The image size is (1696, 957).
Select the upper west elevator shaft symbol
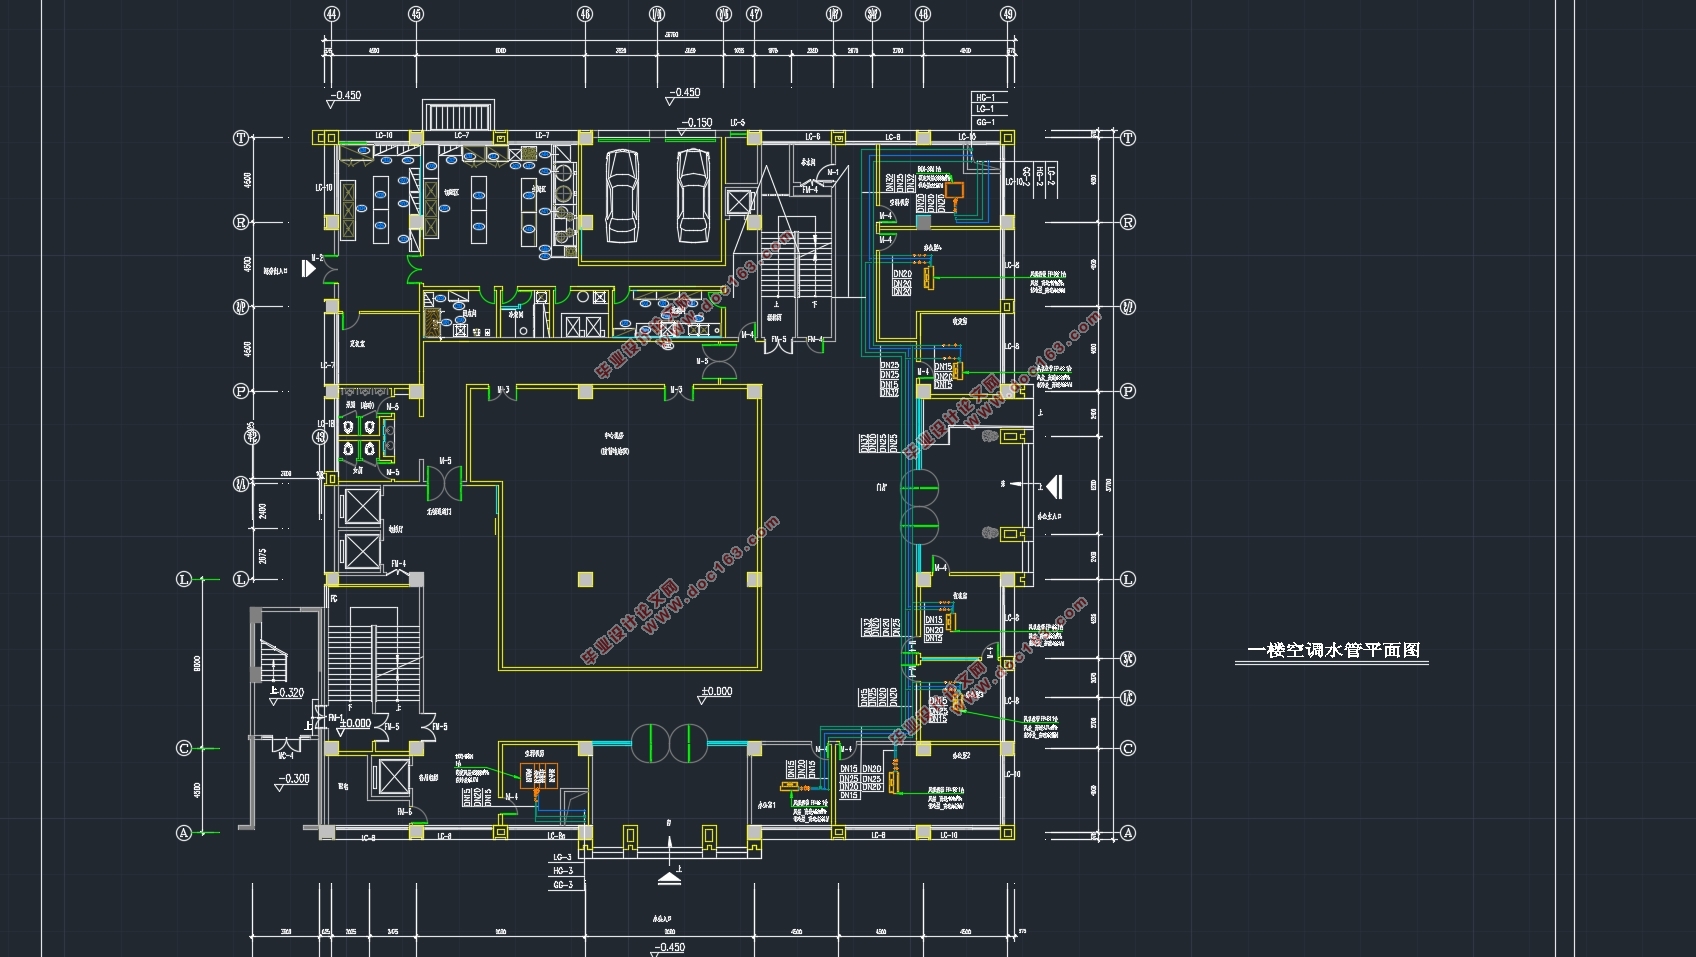tap(361, 507)
